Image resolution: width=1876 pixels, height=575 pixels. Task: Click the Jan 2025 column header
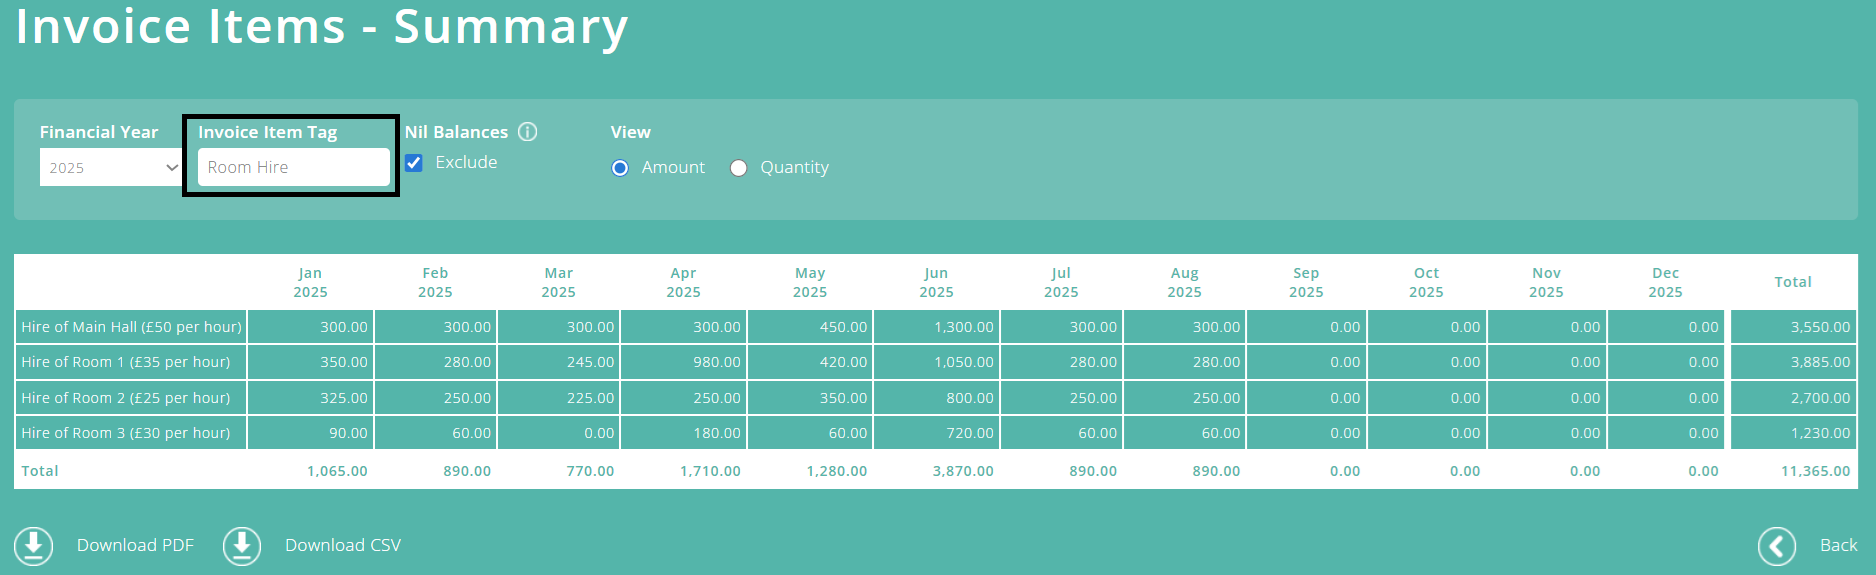(310, 282)
